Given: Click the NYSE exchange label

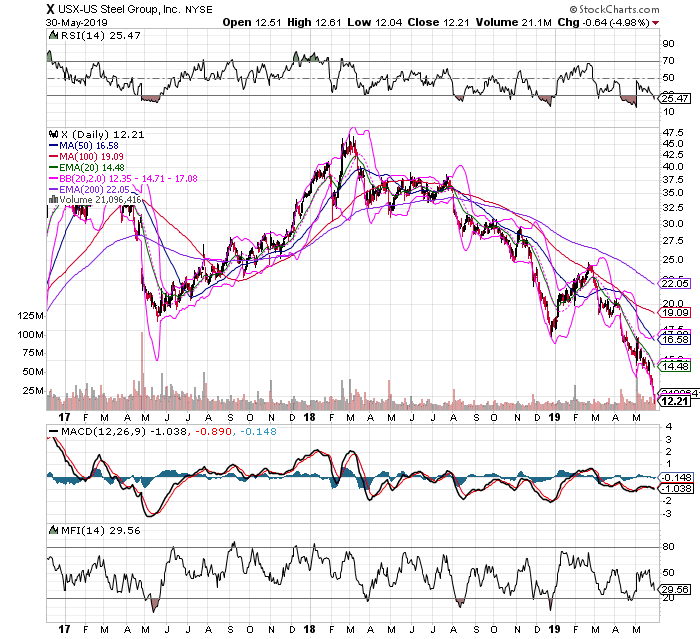Looking at the screenshot, I should 198,9.
